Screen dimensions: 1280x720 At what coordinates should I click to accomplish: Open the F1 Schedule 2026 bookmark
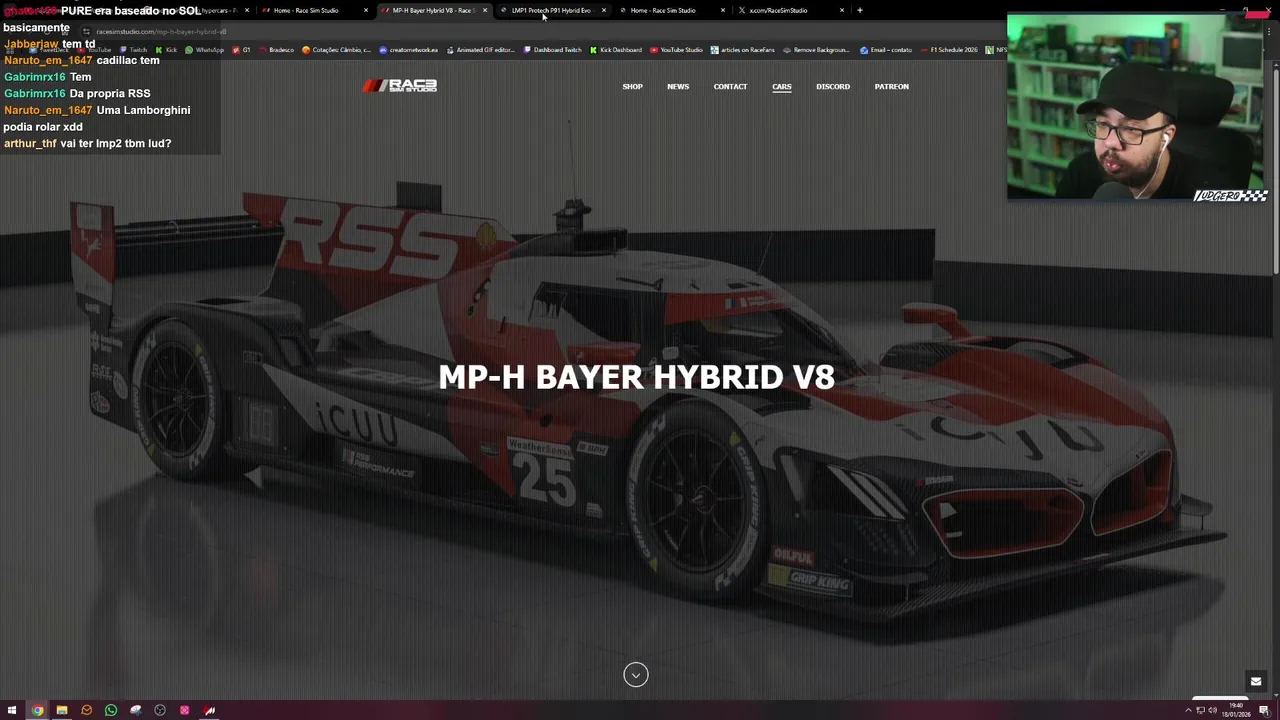[949, 50]
